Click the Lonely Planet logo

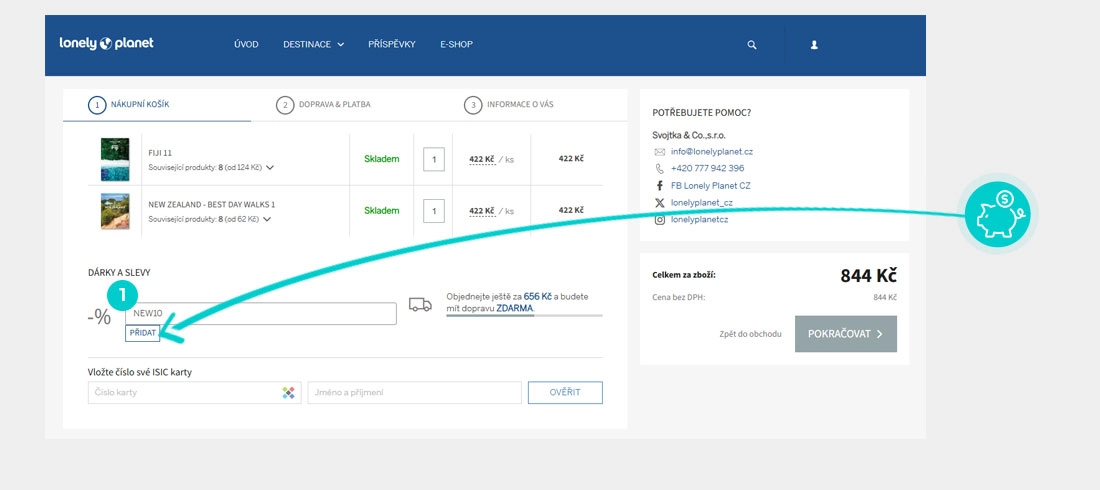(x=106, y=44)
